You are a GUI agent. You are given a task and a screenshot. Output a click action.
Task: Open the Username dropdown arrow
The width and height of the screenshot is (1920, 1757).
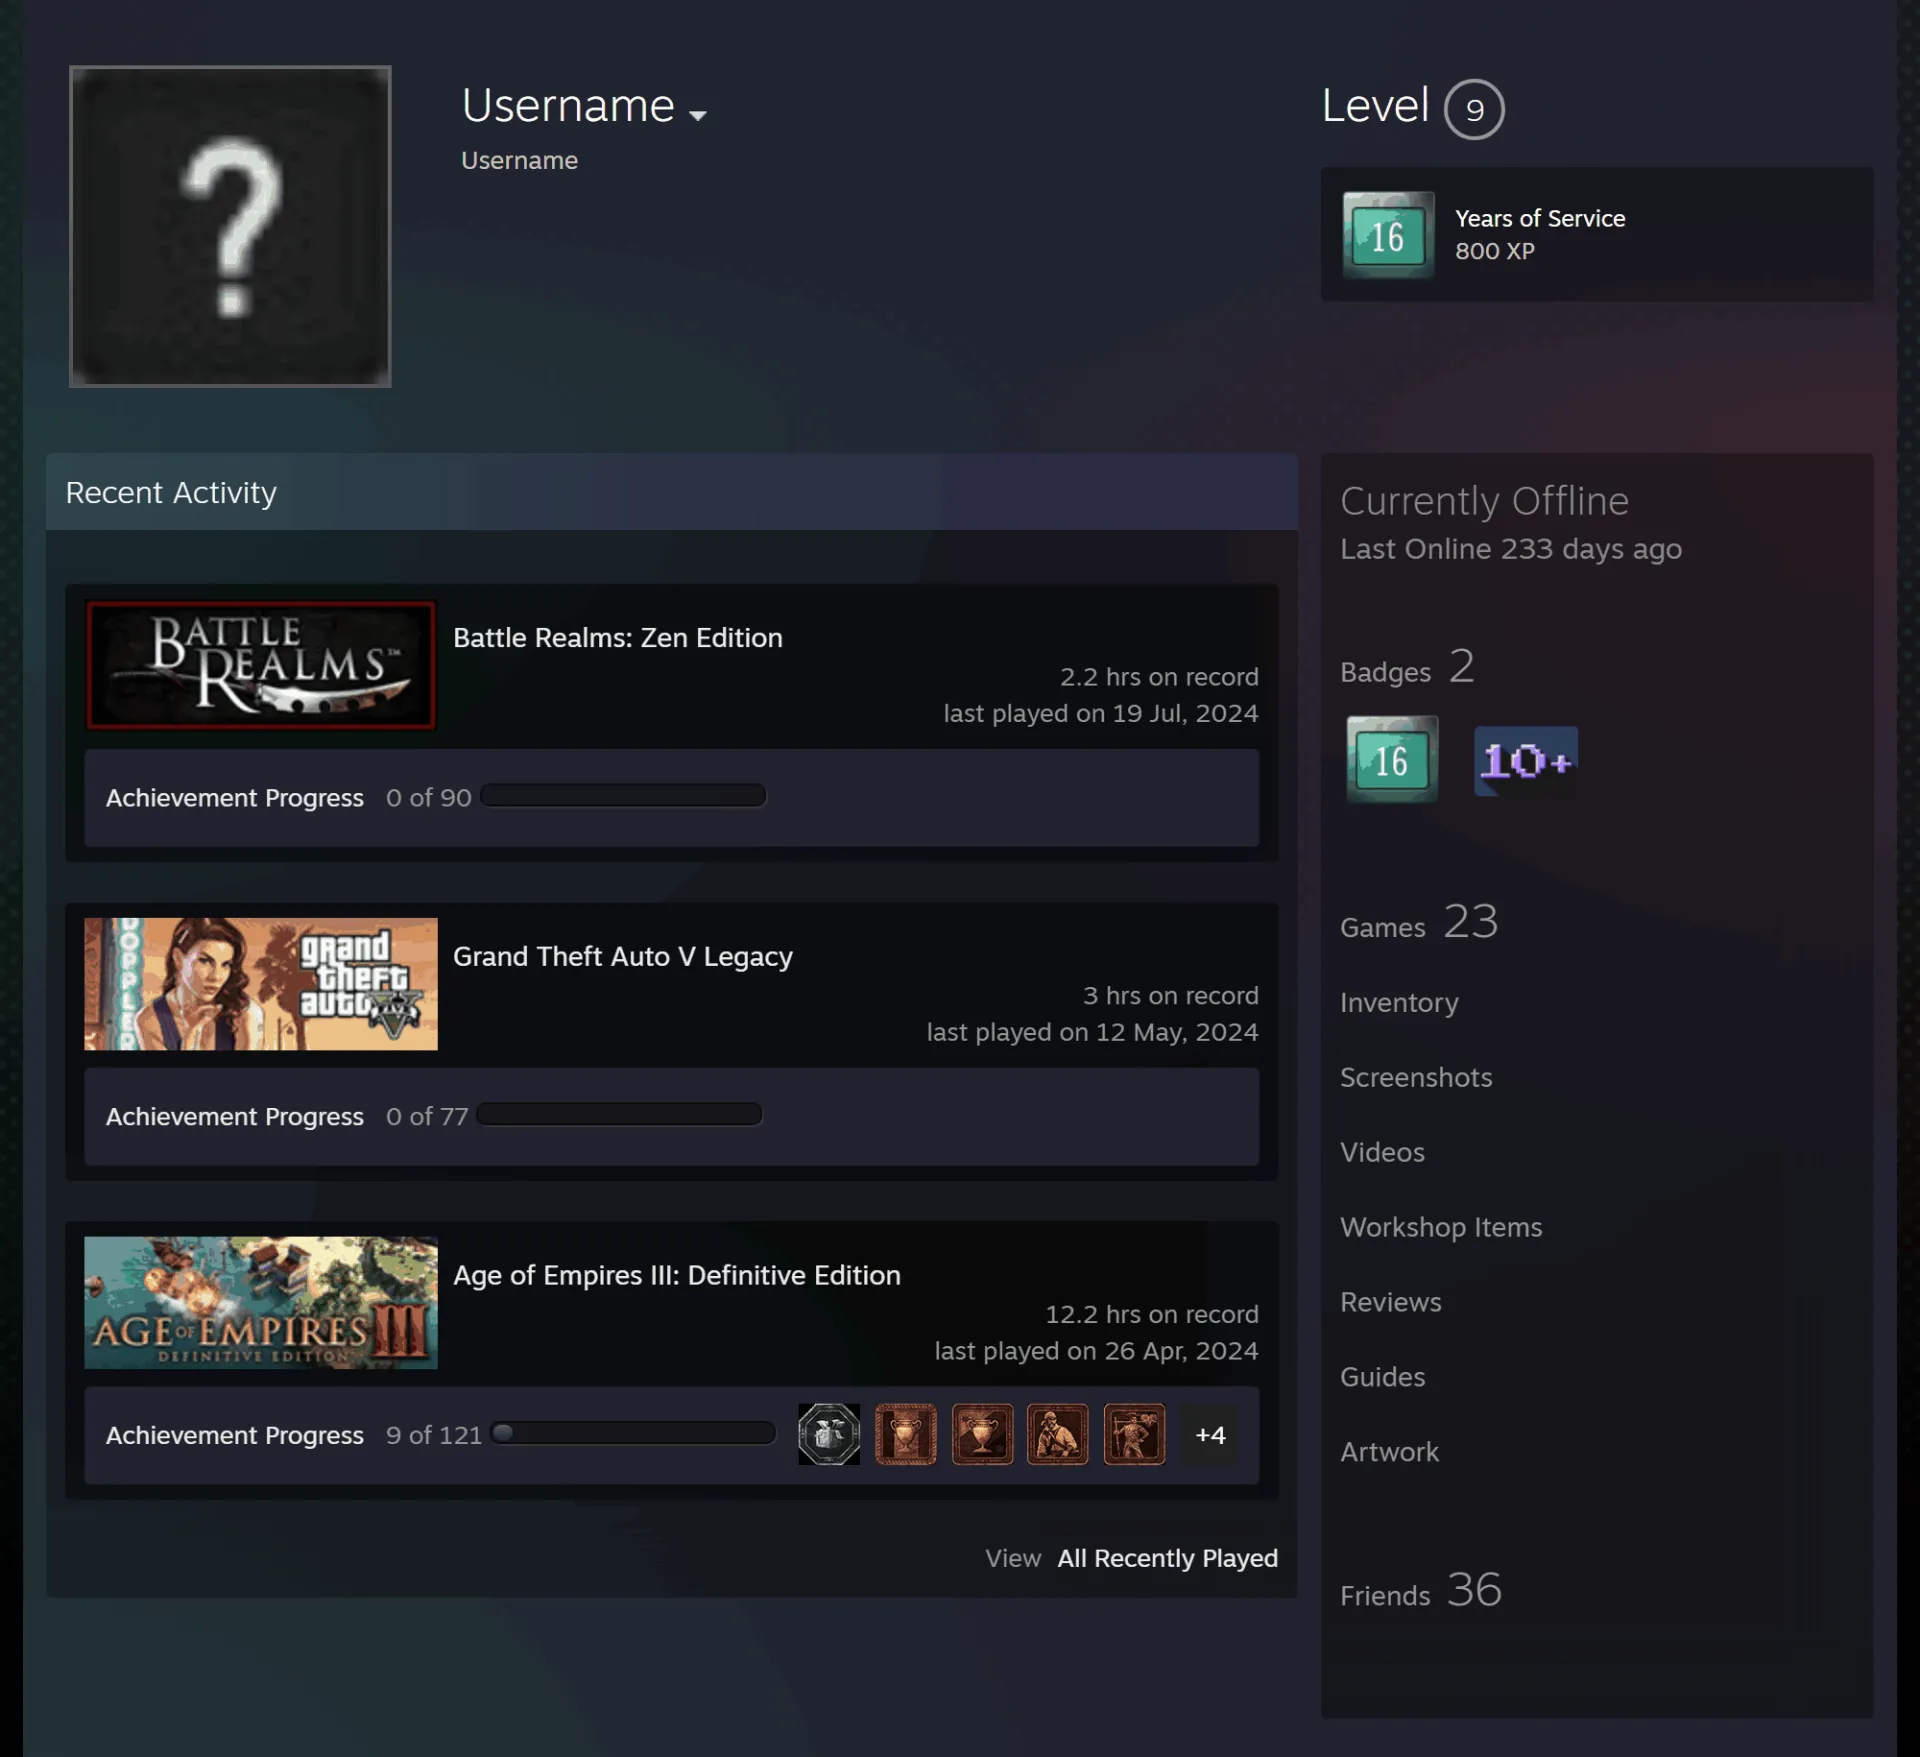tap(698, 115)
